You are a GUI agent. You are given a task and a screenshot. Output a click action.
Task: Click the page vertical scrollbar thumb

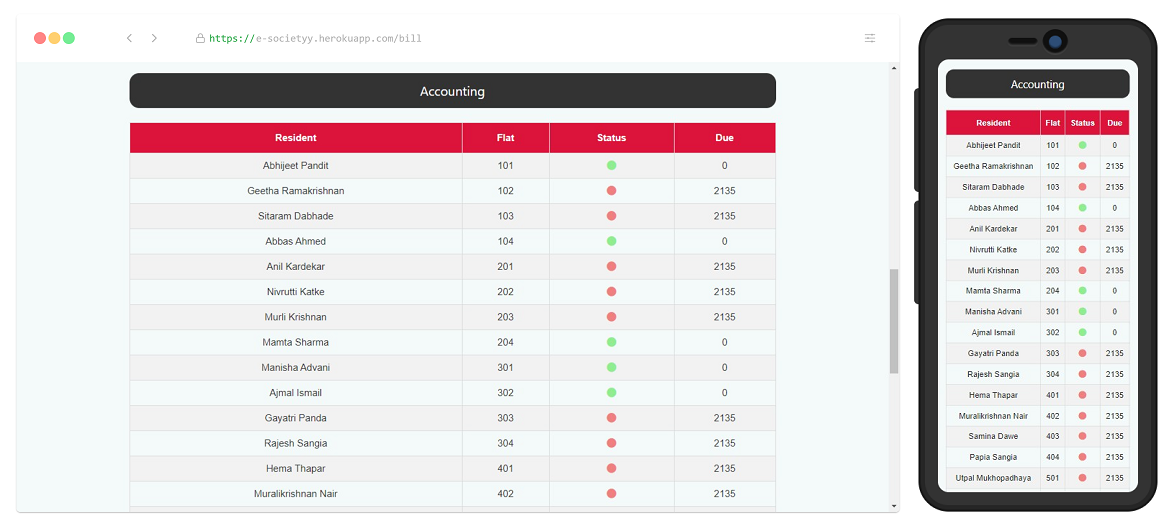point(894,322)
